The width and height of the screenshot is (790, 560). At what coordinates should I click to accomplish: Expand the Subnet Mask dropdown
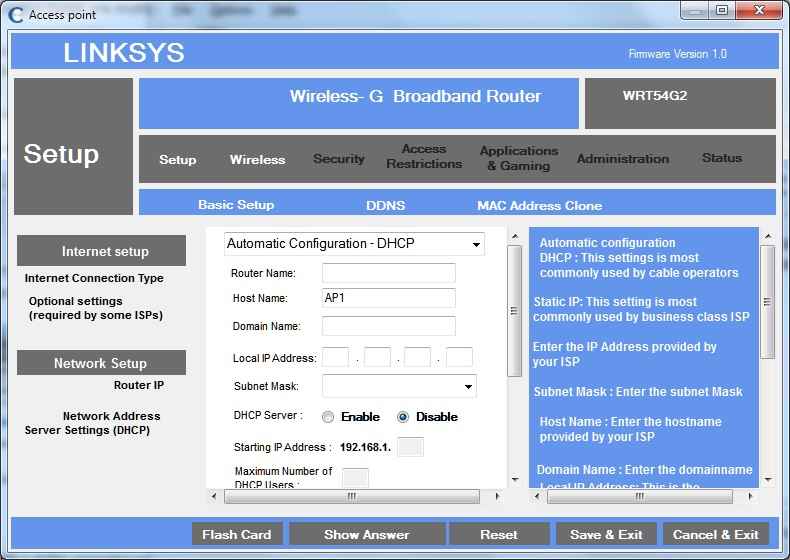tap(399, 386)
